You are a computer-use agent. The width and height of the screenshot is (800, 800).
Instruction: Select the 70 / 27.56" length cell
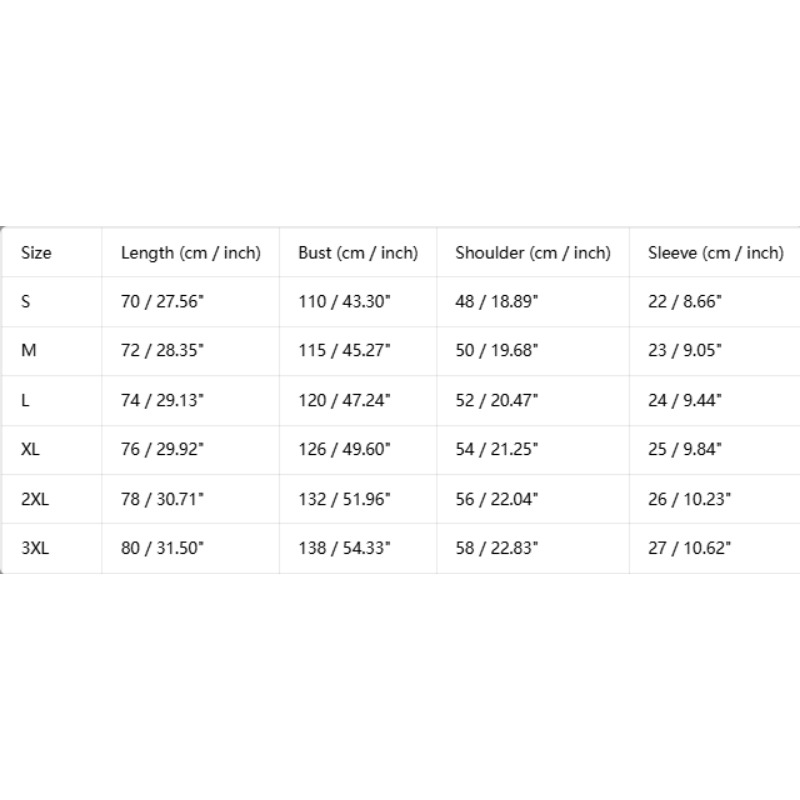(x=162, y=302)
